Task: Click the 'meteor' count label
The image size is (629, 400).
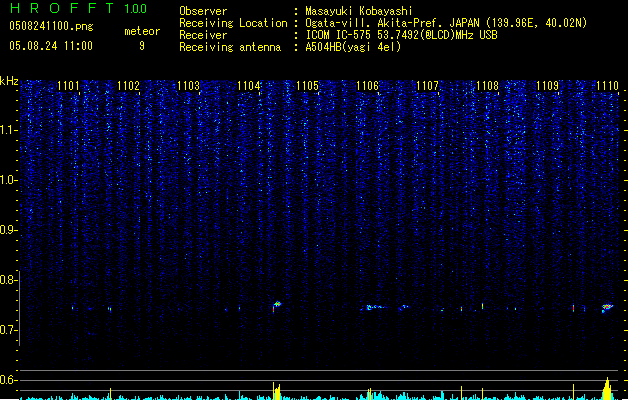Action: [x=142, y=31]
